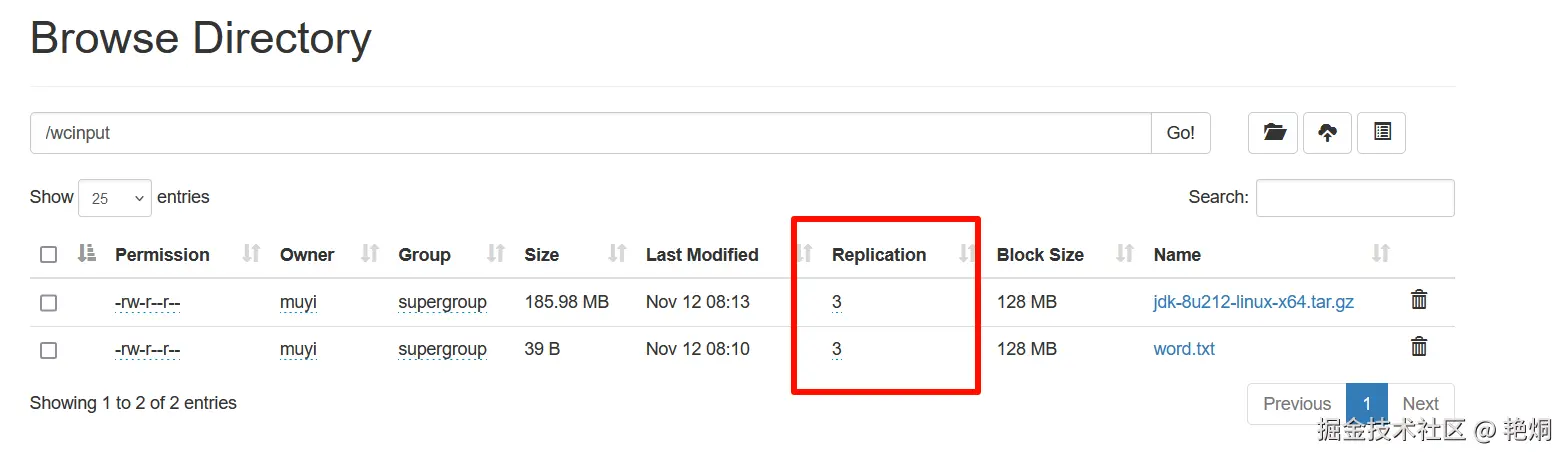Sort by Block Size column header

(x=1040, y=255)
